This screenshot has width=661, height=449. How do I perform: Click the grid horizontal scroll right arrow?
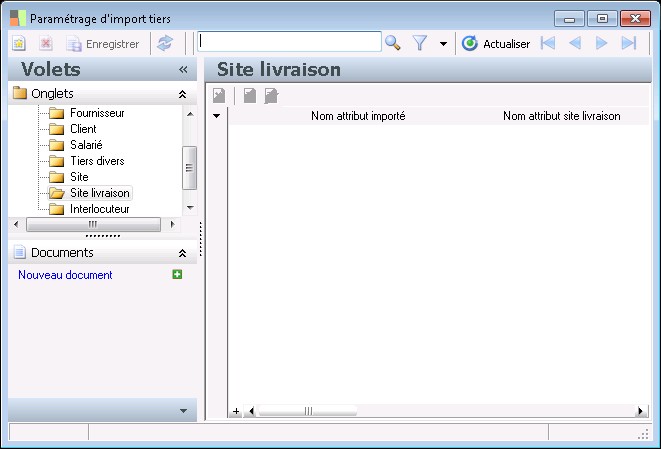pyautogui.click(x=641, y=411)
